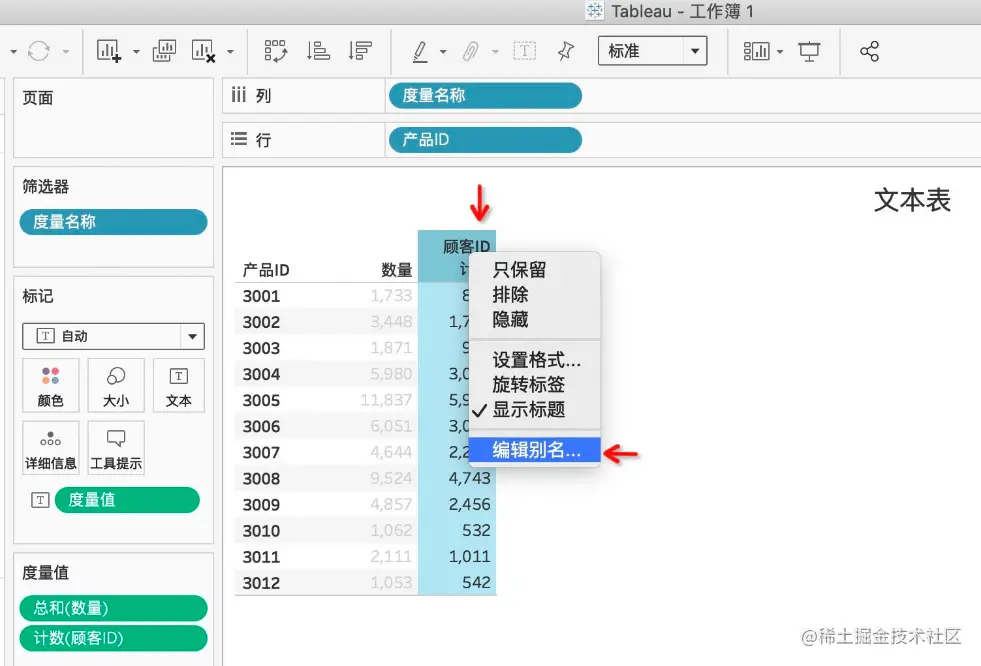Choose 只保留 from the context menu
The height and width of the screenshot is (666, 981).
pyautogui.click(x=534, y=270)
